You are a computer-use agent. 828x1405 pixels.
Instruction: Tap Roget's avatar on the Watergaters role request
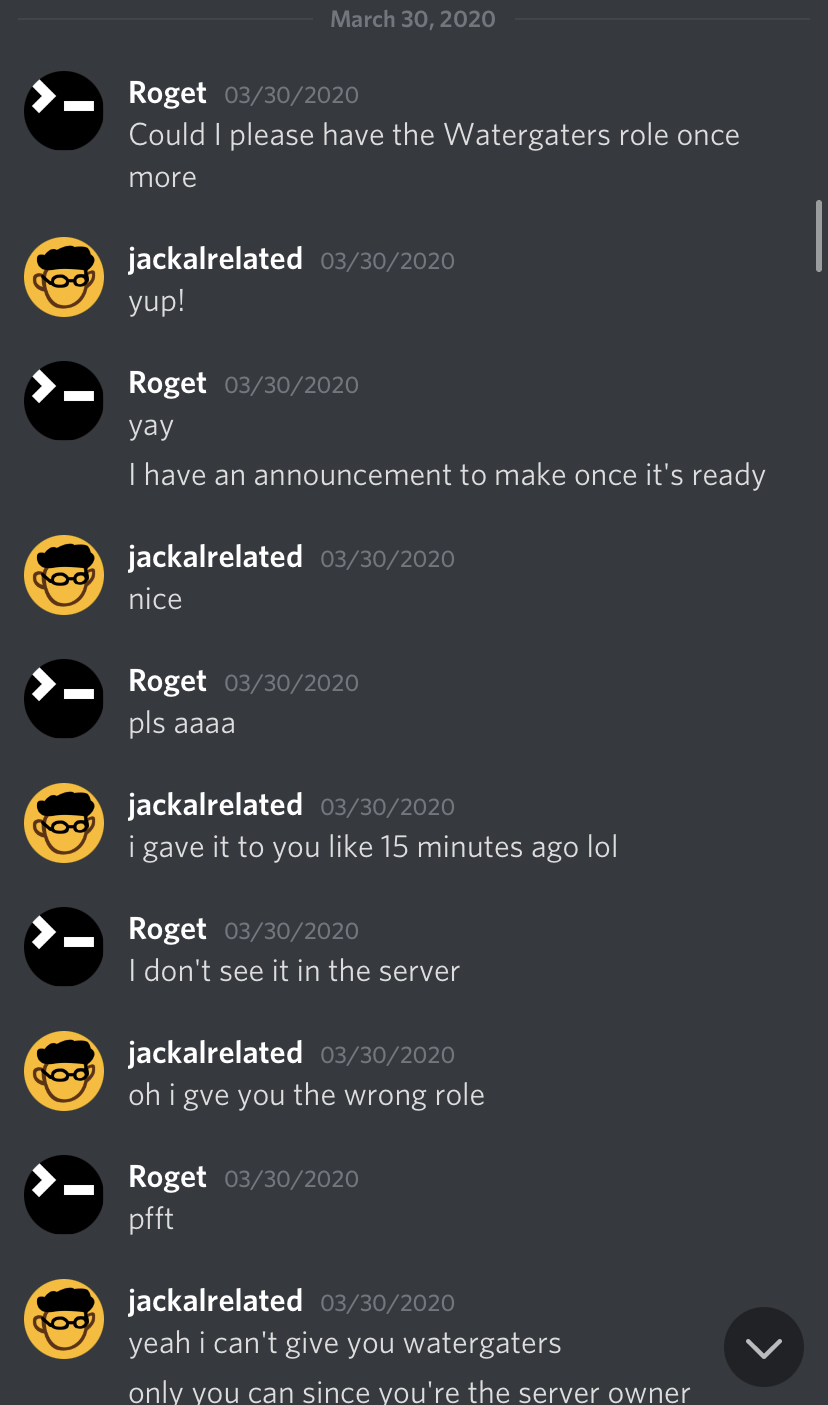(64, 111)
